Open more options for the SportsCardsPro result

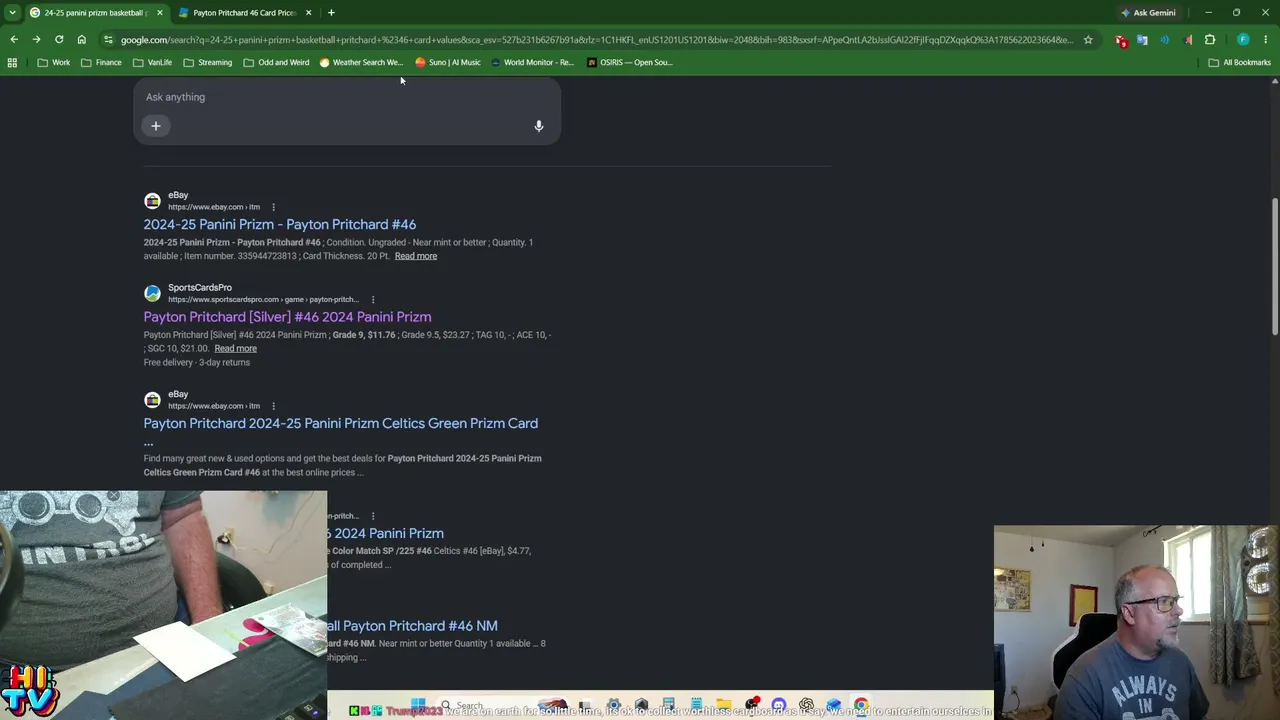coord(373,299)
